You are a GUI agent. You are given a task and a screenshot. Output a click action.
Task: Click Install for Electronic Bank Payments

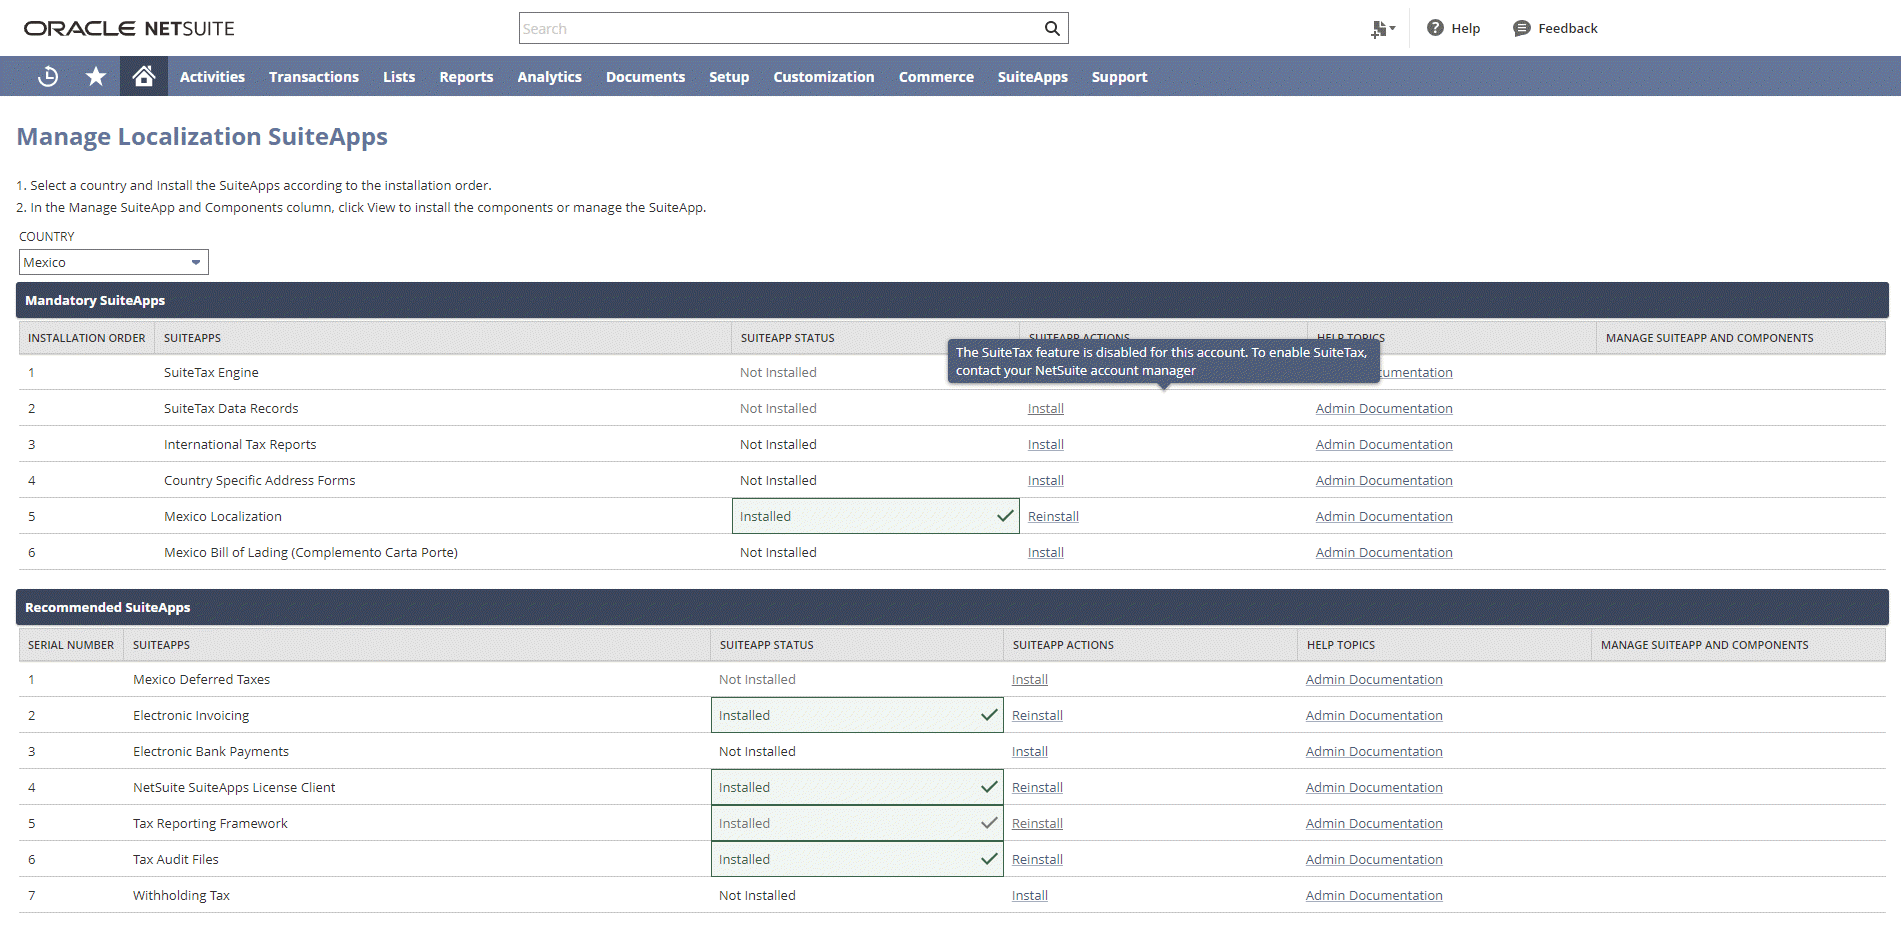pos(1030,751)
